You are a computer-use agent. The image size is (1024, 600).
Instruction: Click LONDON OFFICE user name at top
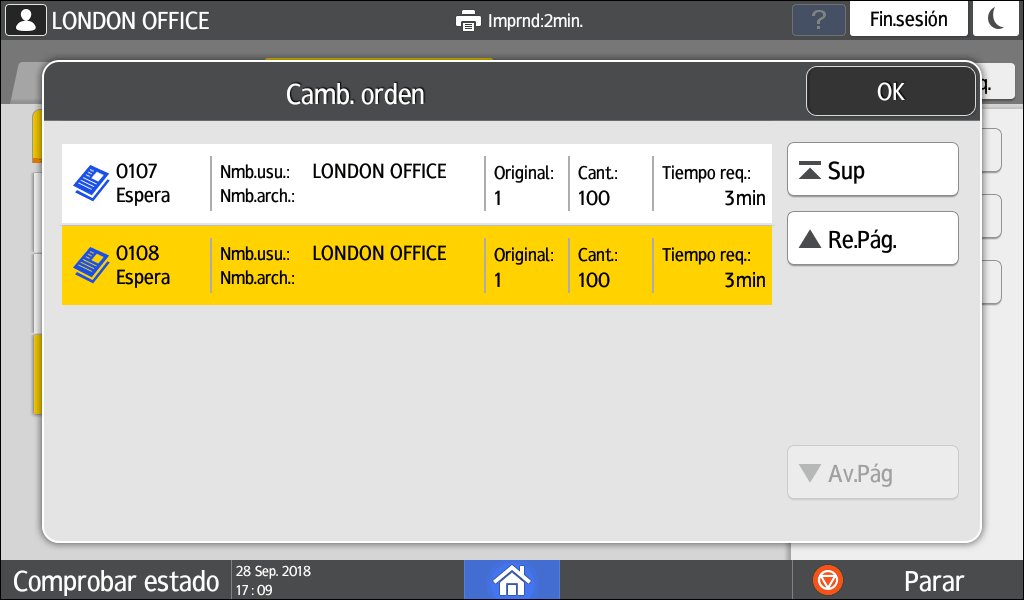pyautogui.click(x=130, y=21)
